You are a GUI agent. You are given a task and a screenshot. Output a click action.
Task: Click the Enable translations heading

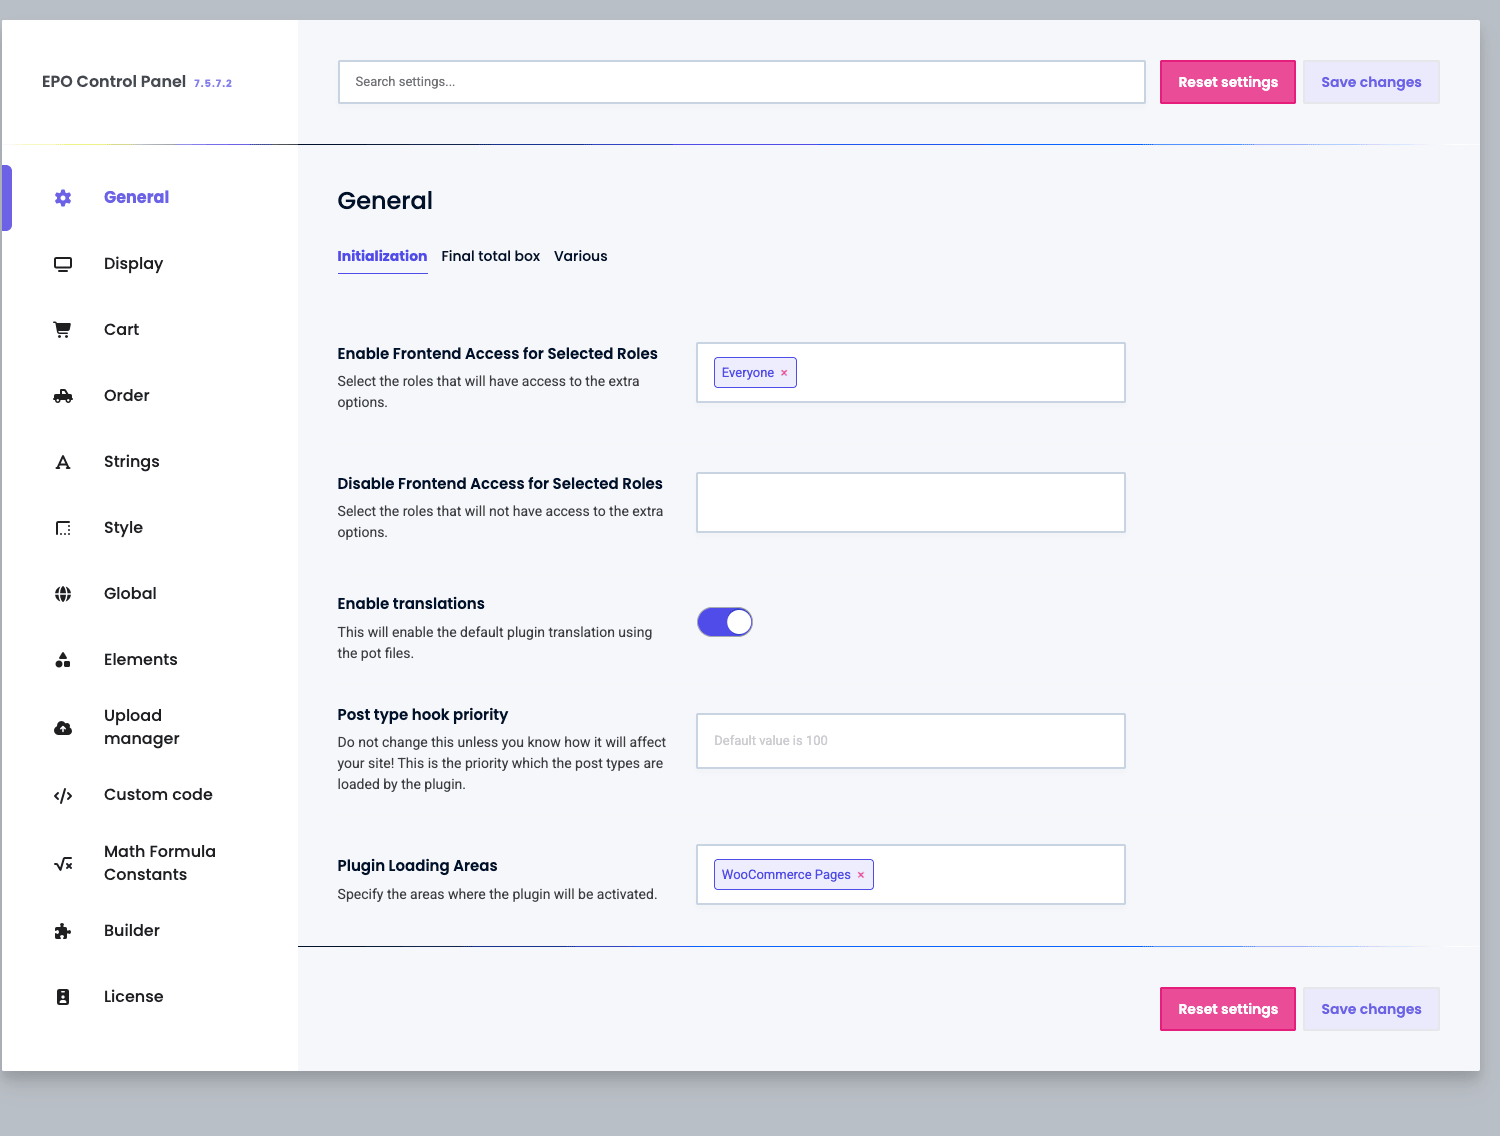pos(411,604)
